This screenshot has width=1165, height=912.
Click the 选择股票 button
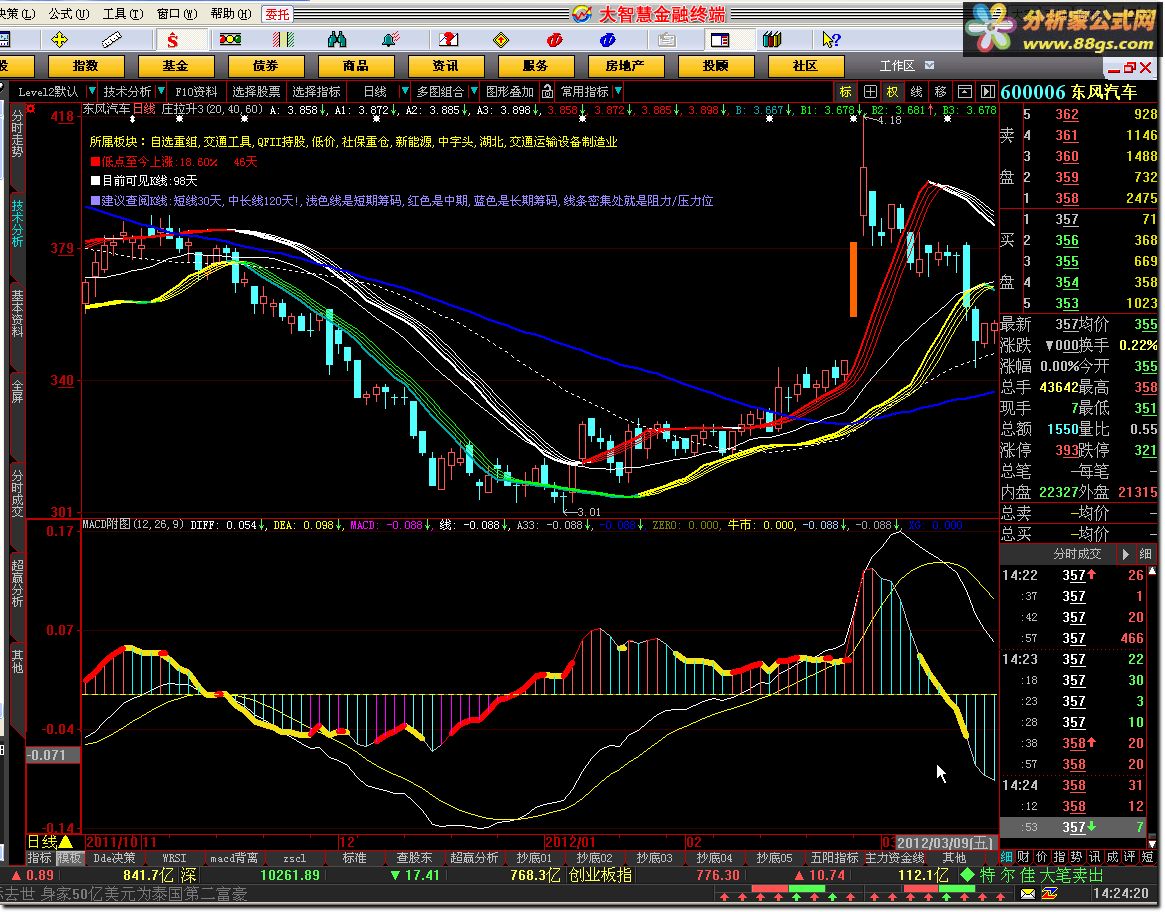click(x=256, y=91)
